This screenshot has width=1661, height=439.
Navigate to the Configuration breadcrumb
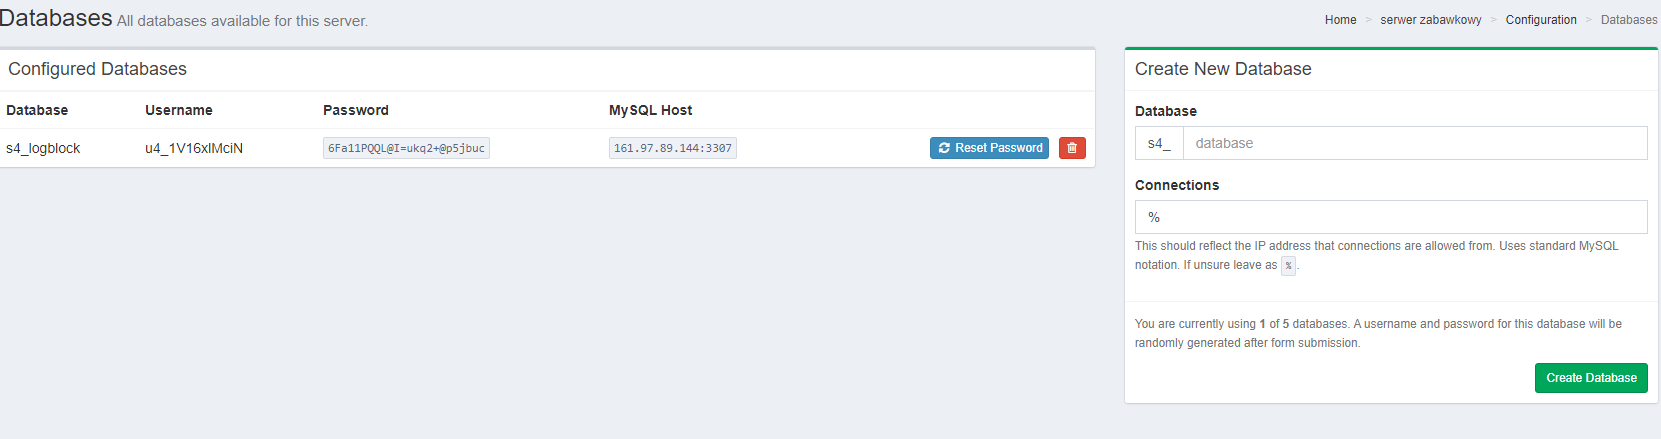1540,20
